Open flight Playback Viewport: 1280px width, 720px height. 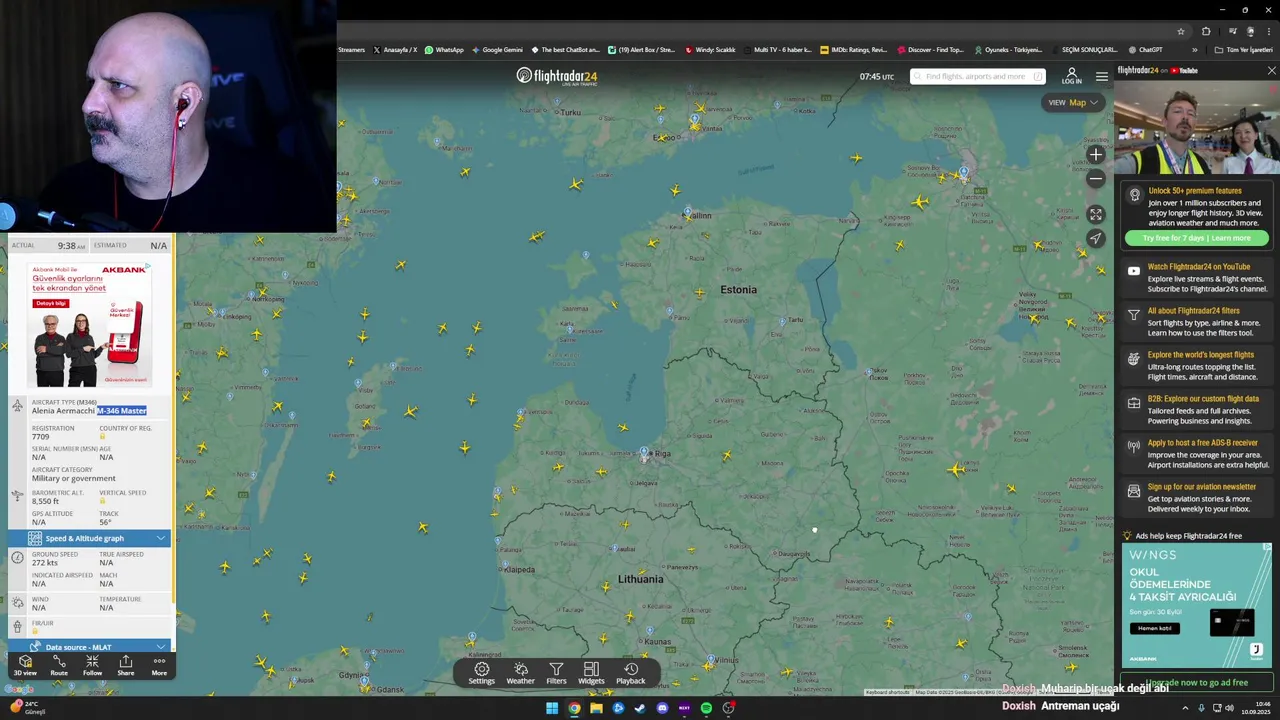tap(631, 673)
